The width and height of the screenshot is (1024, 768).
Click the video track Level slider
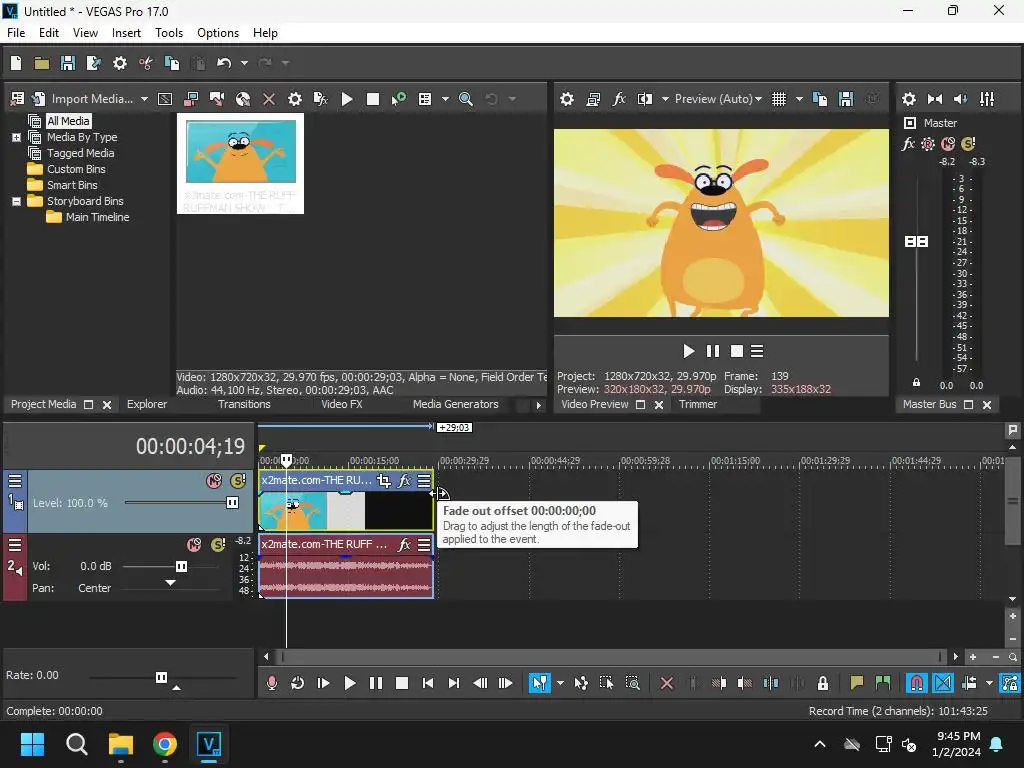[232, 503]
